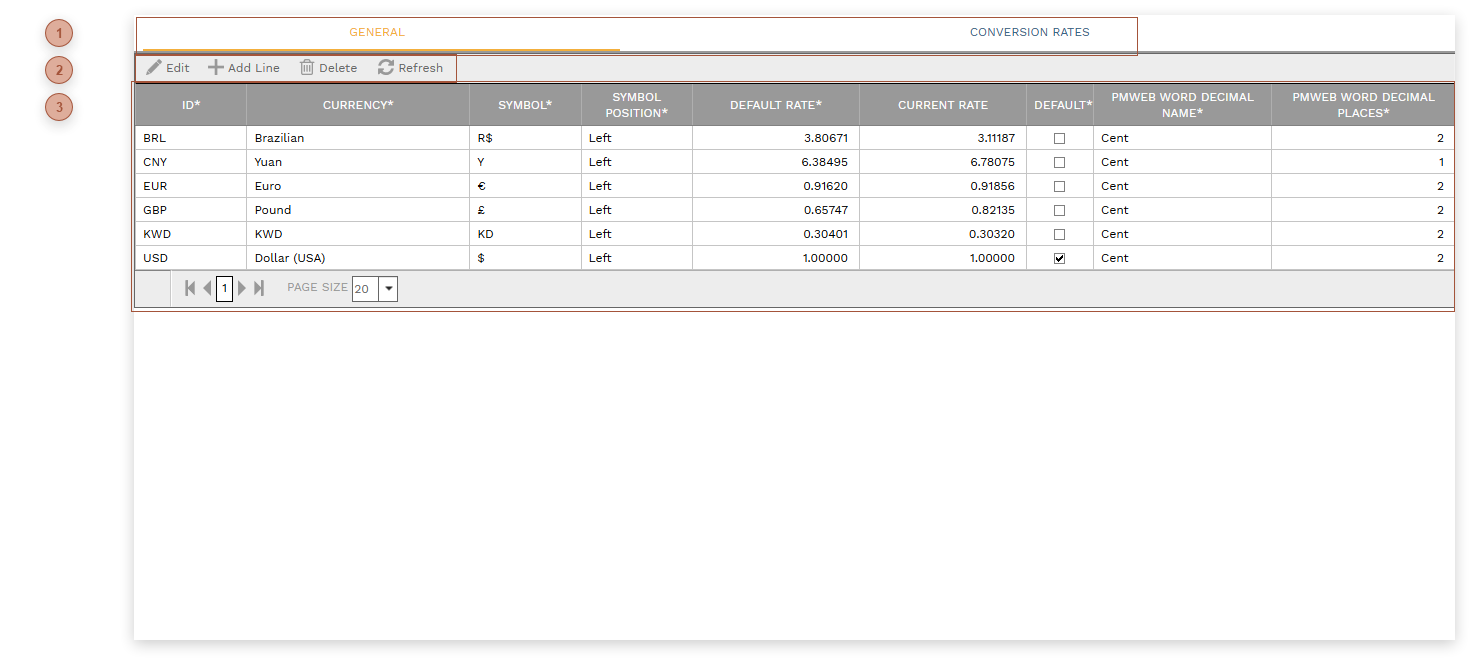Viewport: 1476px width, 663px height.
Task: Click the Add Line plus icon
Action: point(215,68)
